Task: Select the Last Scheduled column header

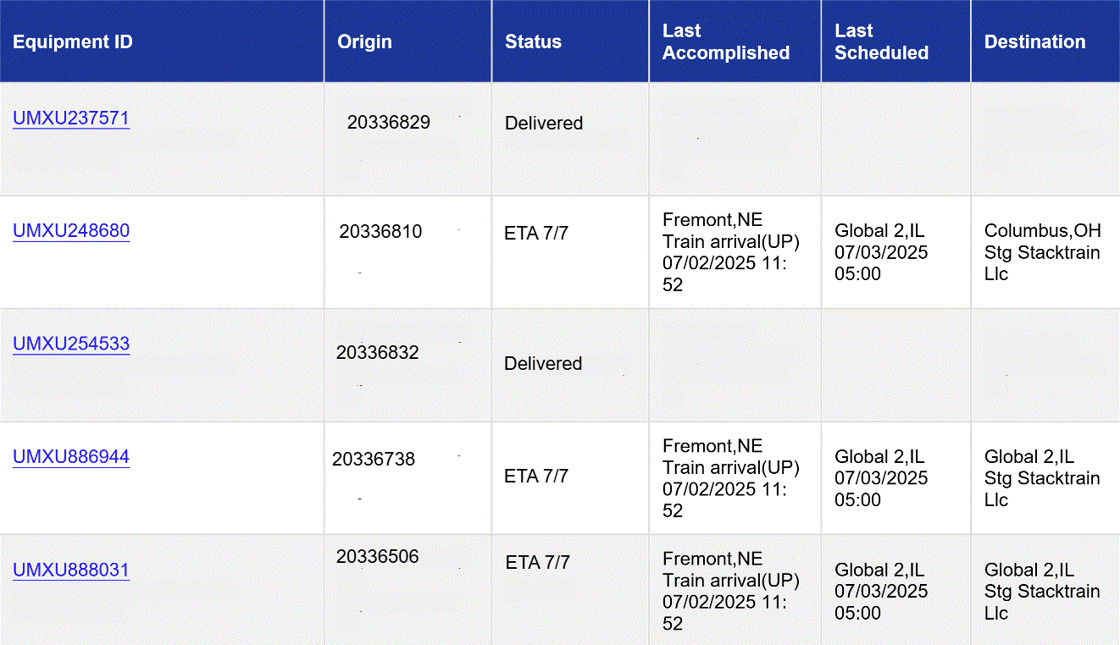Action: (x=881, y=41)
